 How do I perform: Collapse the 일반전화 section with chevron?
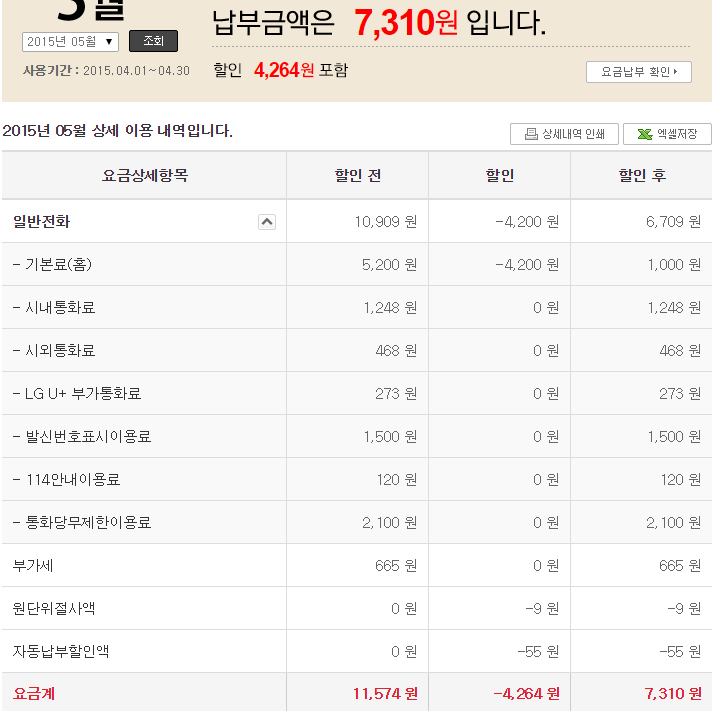coord(267,222)
